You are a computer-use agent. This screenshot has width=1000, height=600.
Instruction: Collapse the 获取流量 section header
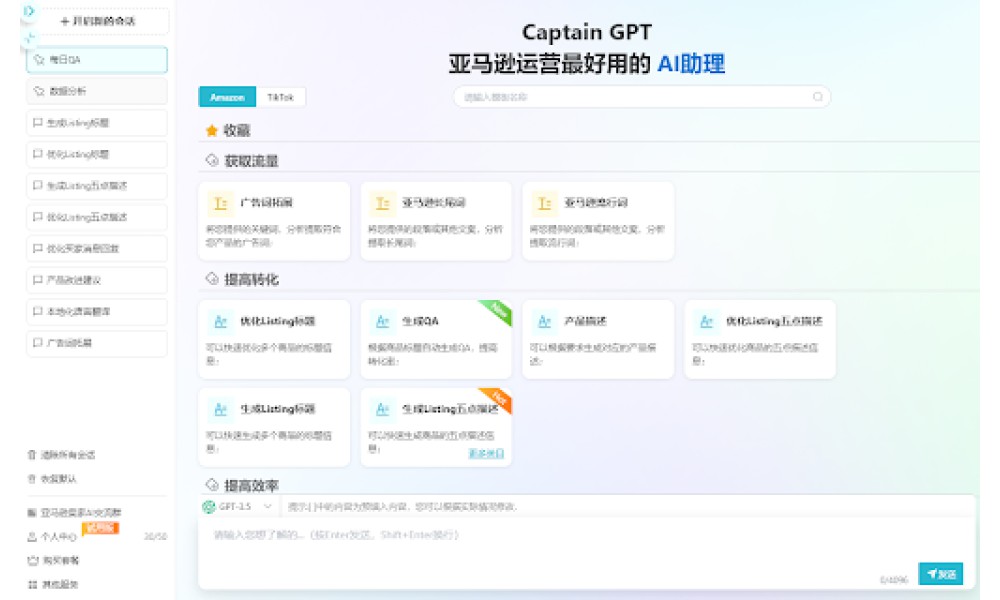[x=242, y=161]
